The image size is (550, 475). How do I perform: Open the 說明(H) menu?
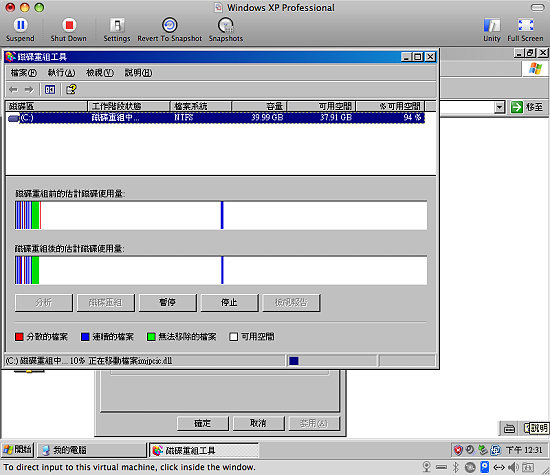click(x=139, y=73)
